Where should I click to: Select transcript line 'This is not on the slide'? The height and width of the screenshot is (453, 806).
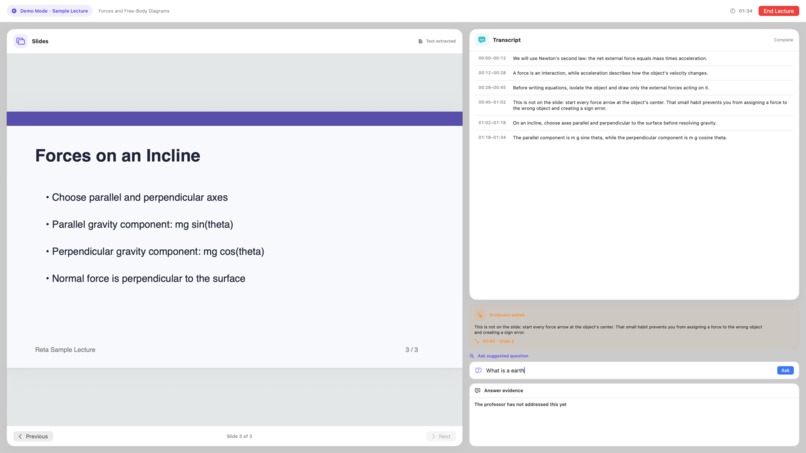[x=650, y=105]
